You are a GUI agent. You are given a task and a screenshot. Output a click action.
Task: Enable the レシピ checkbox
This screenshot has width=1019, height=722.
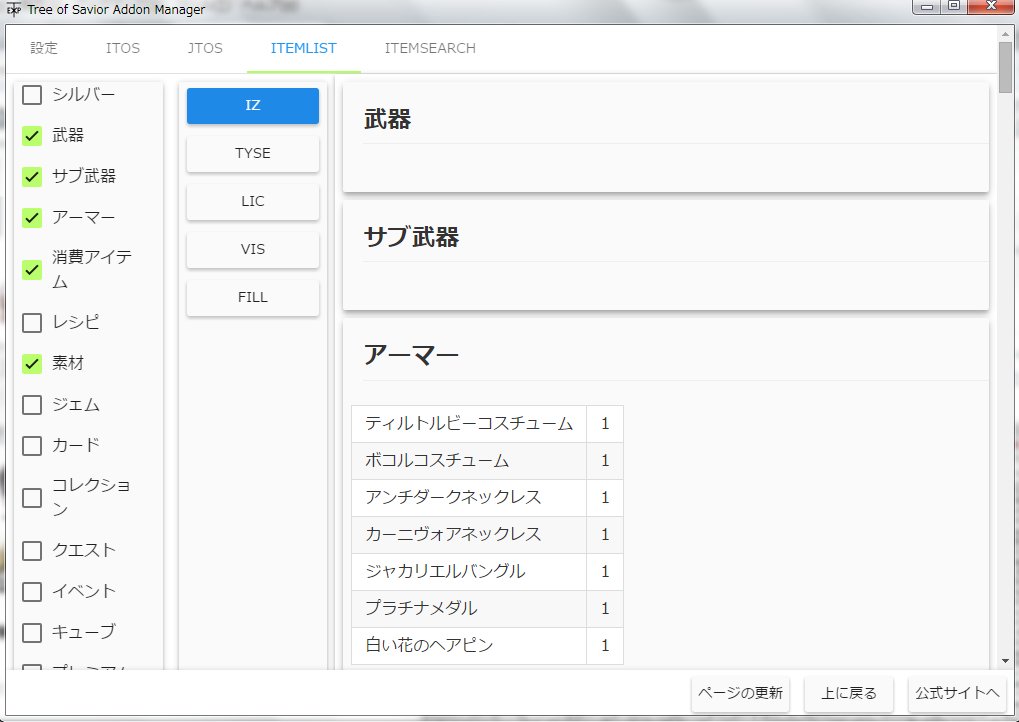coord(31,322)
